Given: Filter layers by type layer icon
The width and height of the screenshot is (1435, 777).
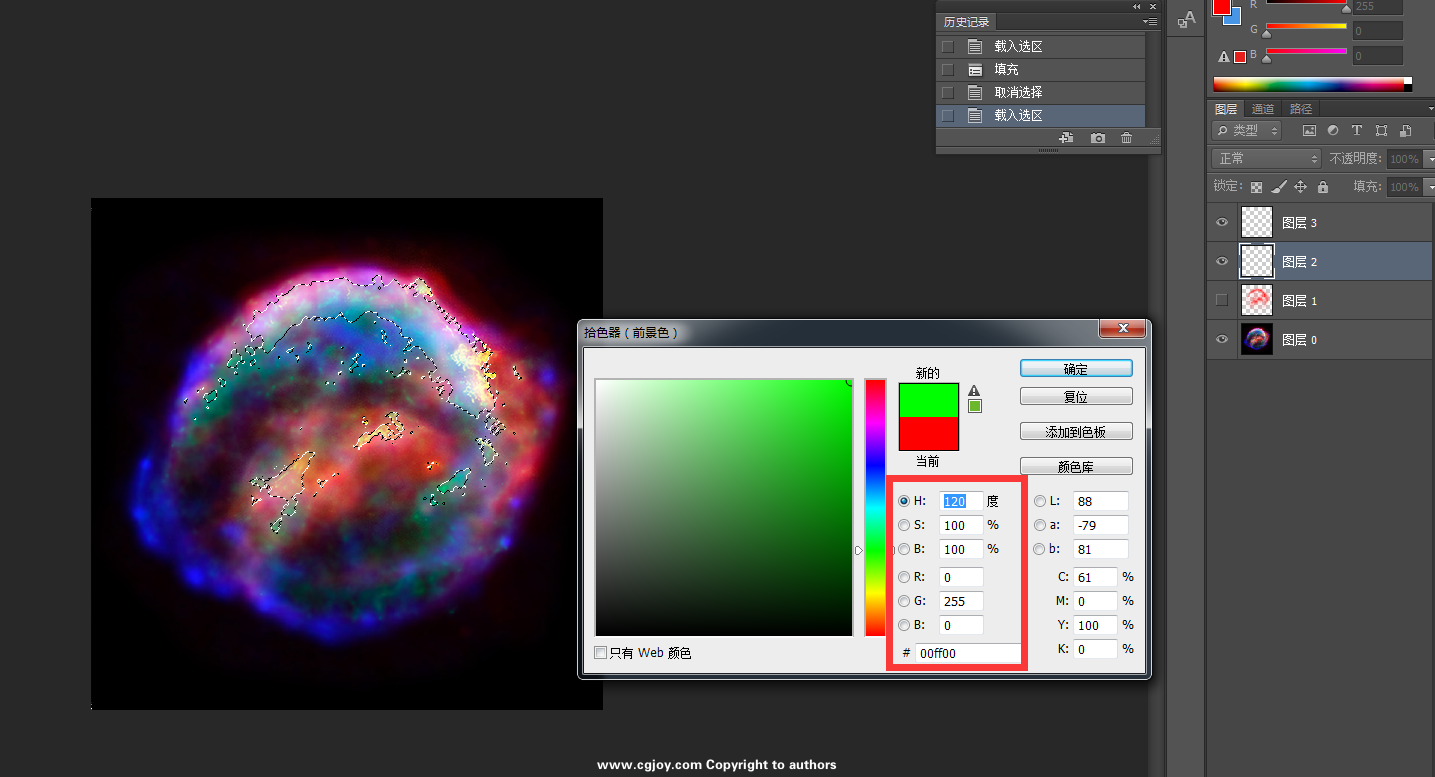Looking at the screenshot, I should (x=1357, y=131).
